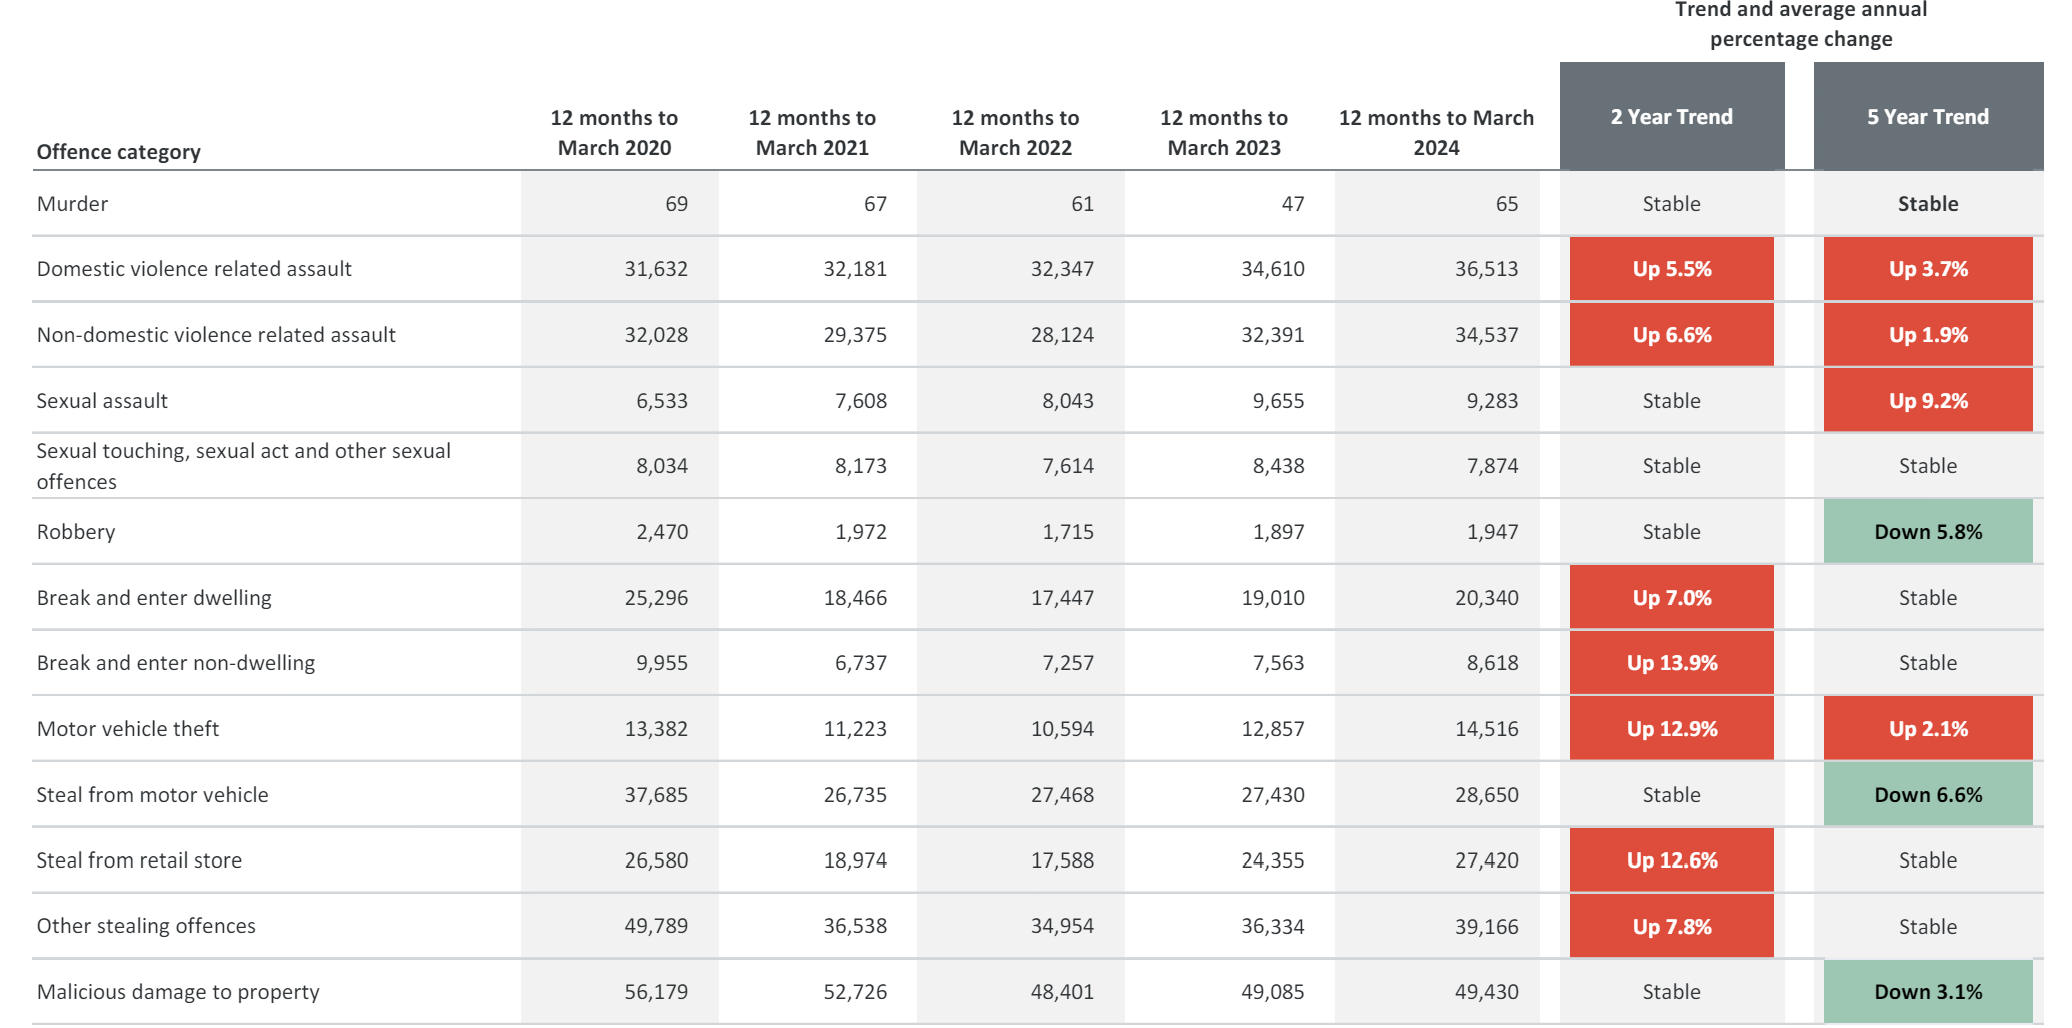Select the "Motor vehicle theft" row label

[x=128, y=729]
